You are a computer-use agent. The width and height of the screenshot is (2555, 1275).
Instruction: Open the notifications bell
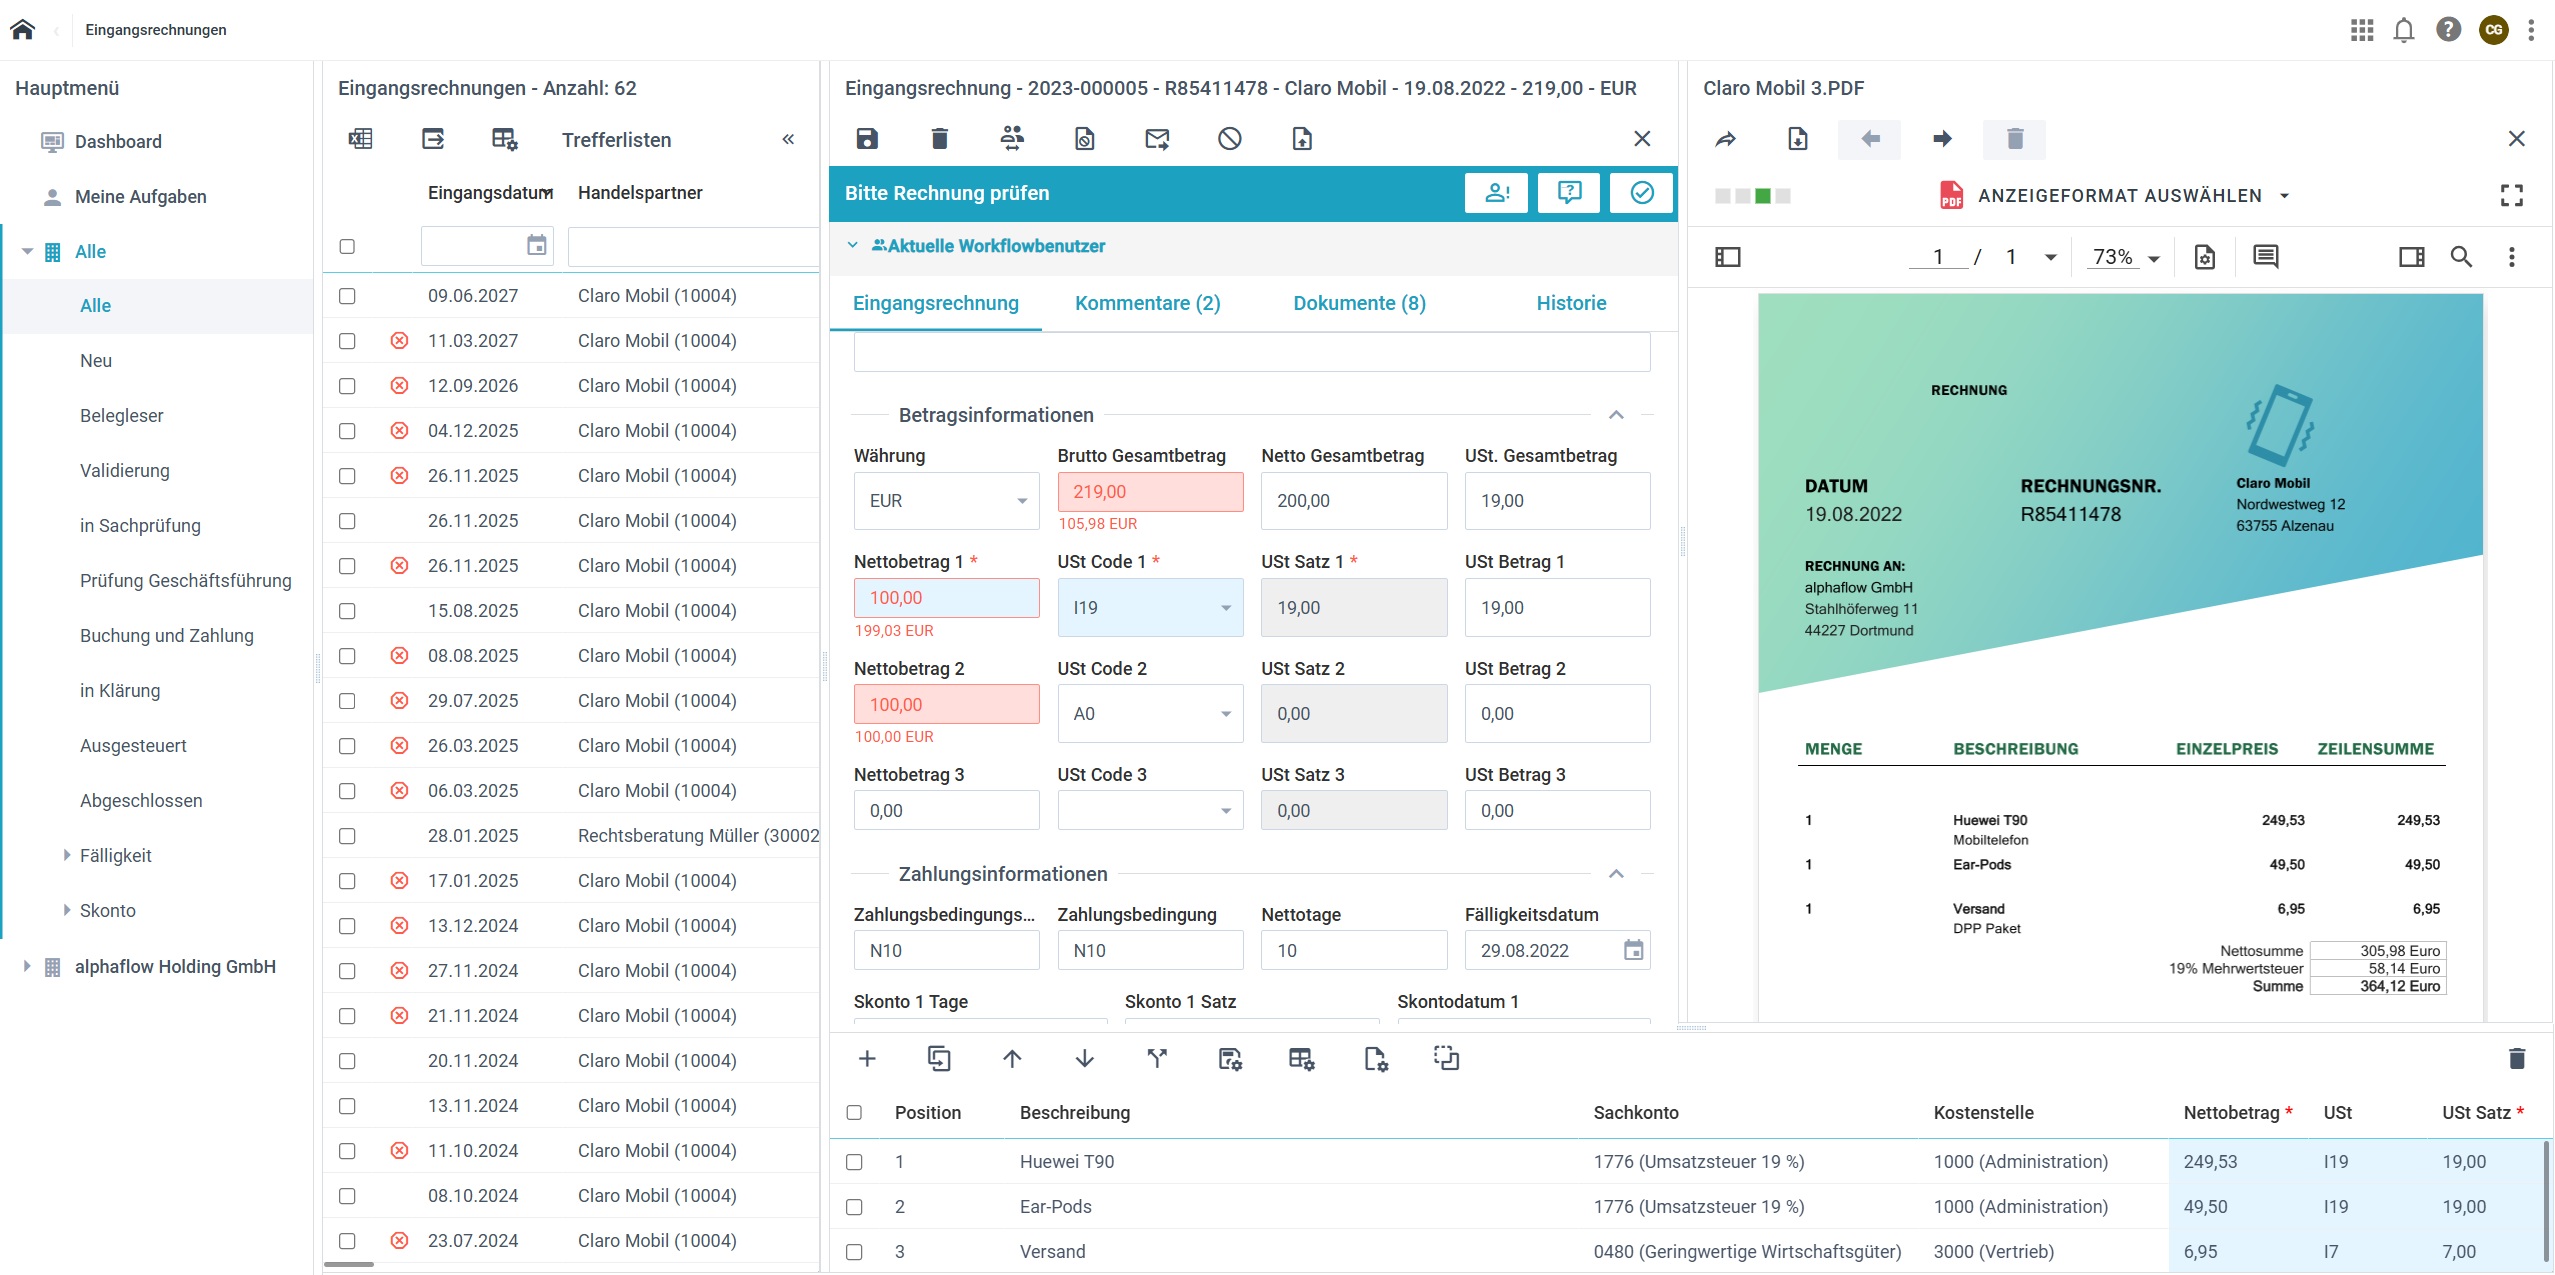click(2404, 30)
